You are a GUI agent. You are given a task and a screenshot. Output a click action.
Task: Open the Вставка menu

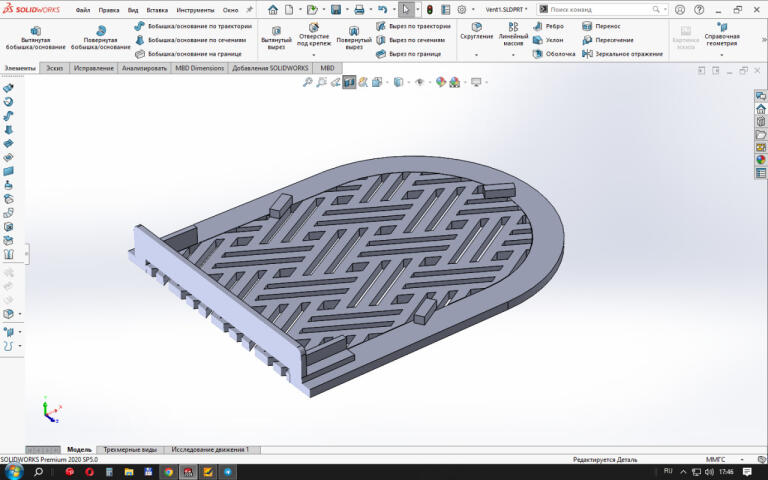(157, 10)
